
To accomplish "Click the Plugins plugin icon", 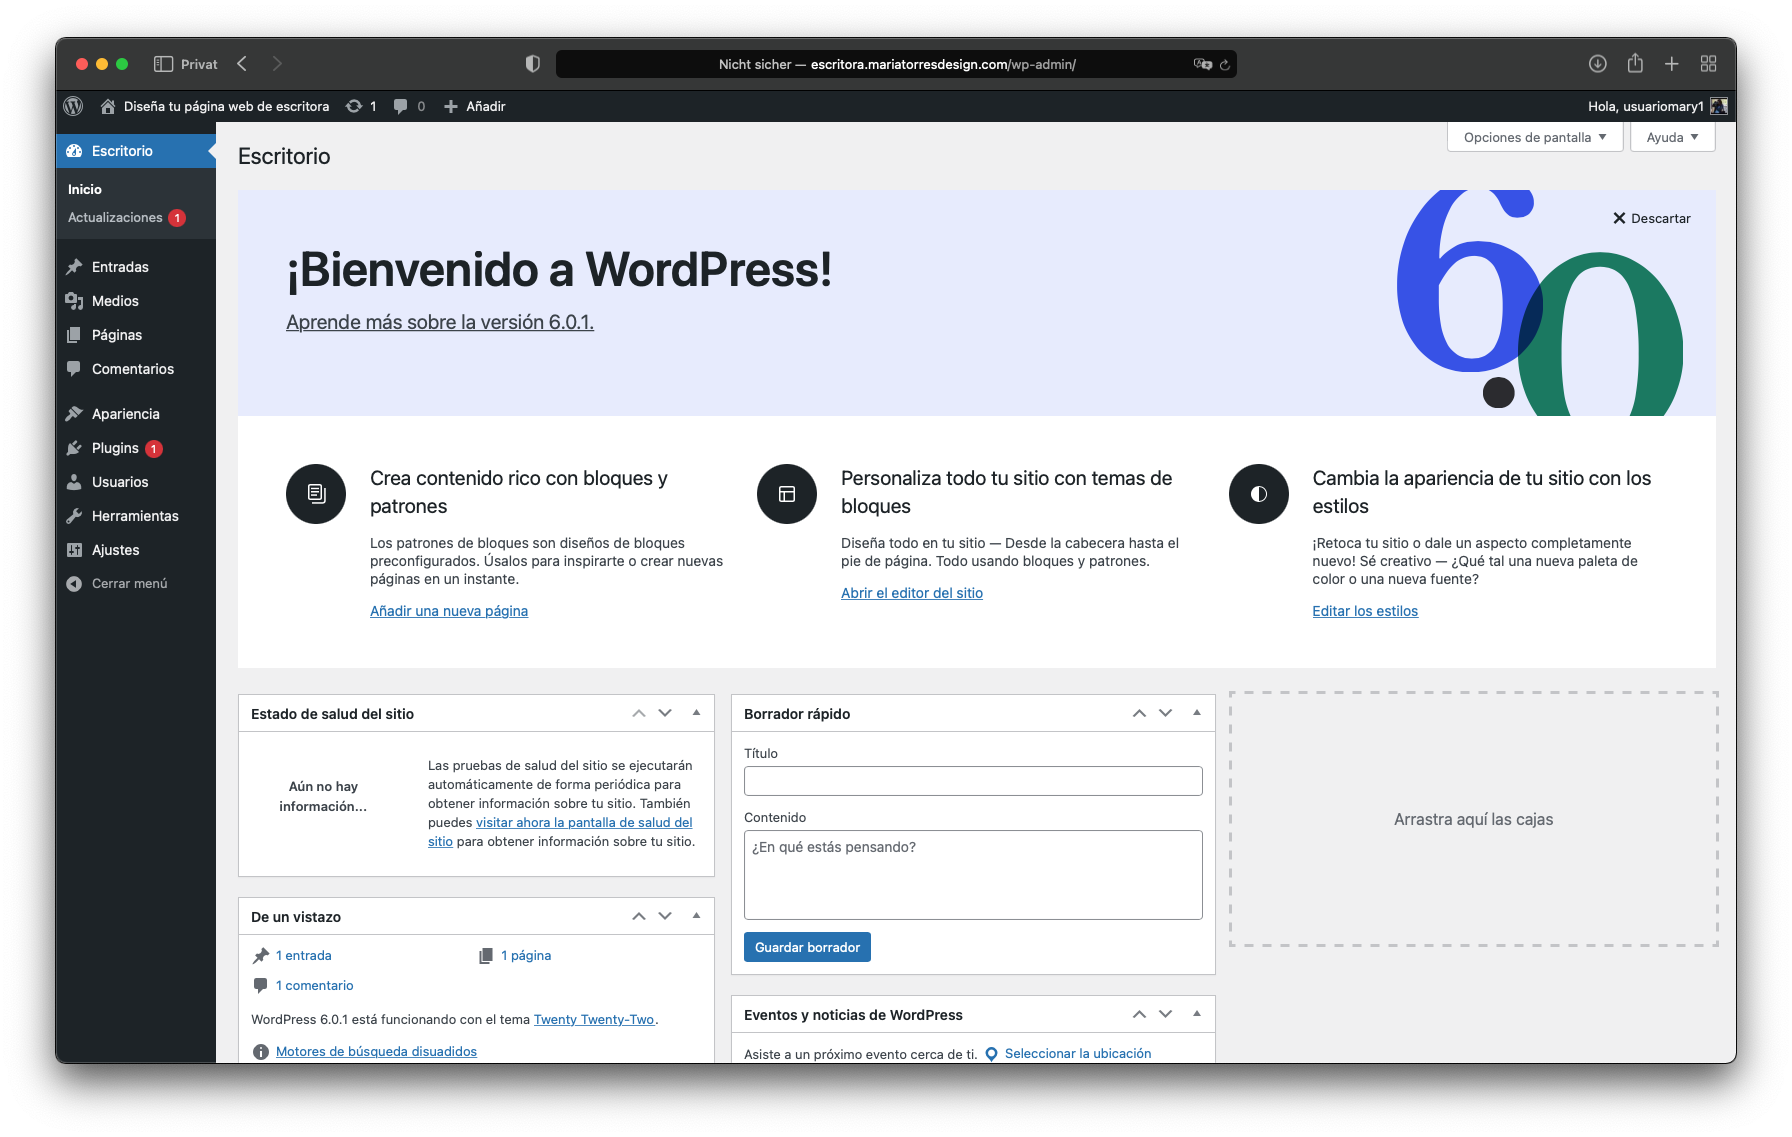I will pyautogui.click(x=75, y=448).
